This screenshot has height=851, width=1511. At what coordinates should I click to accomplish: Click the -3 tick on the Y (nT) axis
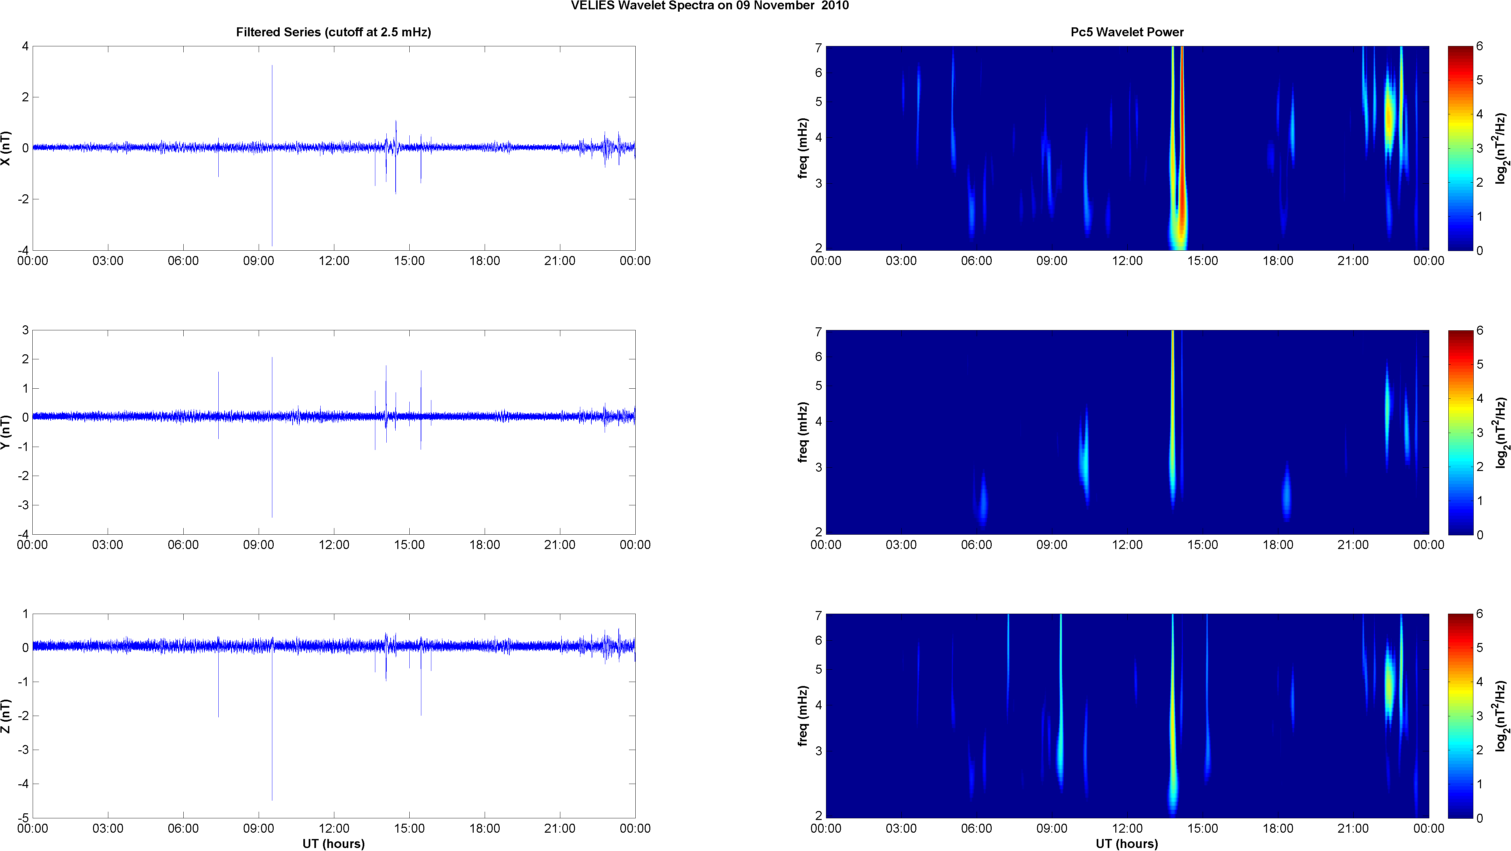click(23, 505)
